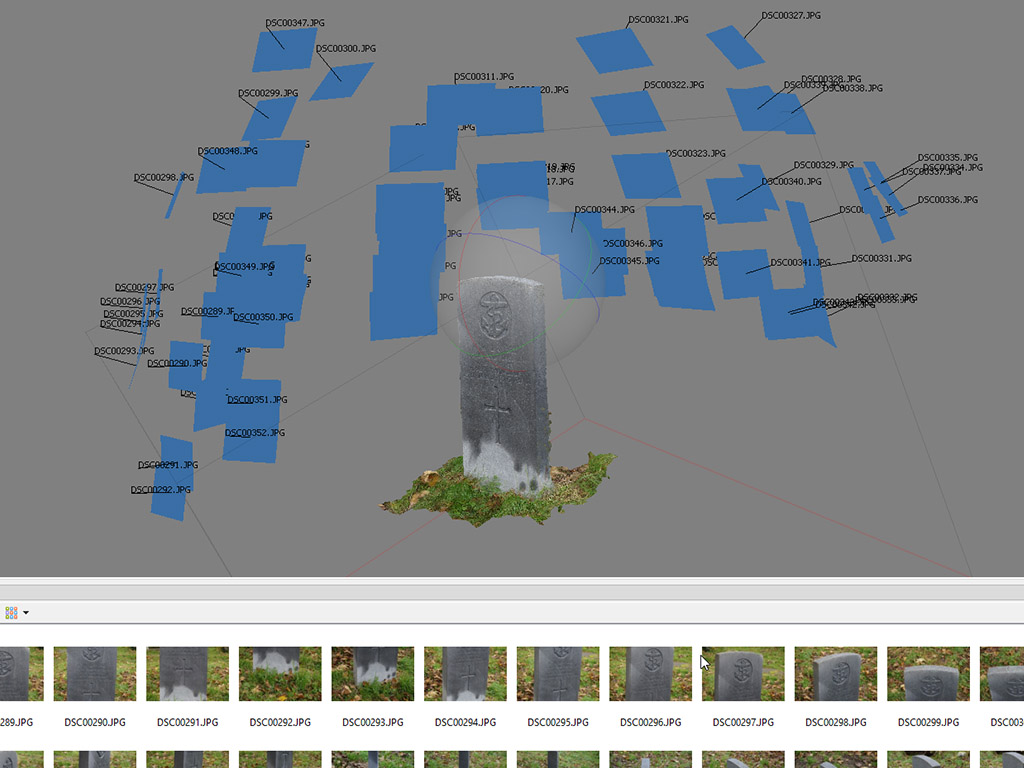This screenshot has width=1024, height=768.
Task: Select the DSC00298.JPG thumbnail image in Photos pane
Action: click(836, 674)
